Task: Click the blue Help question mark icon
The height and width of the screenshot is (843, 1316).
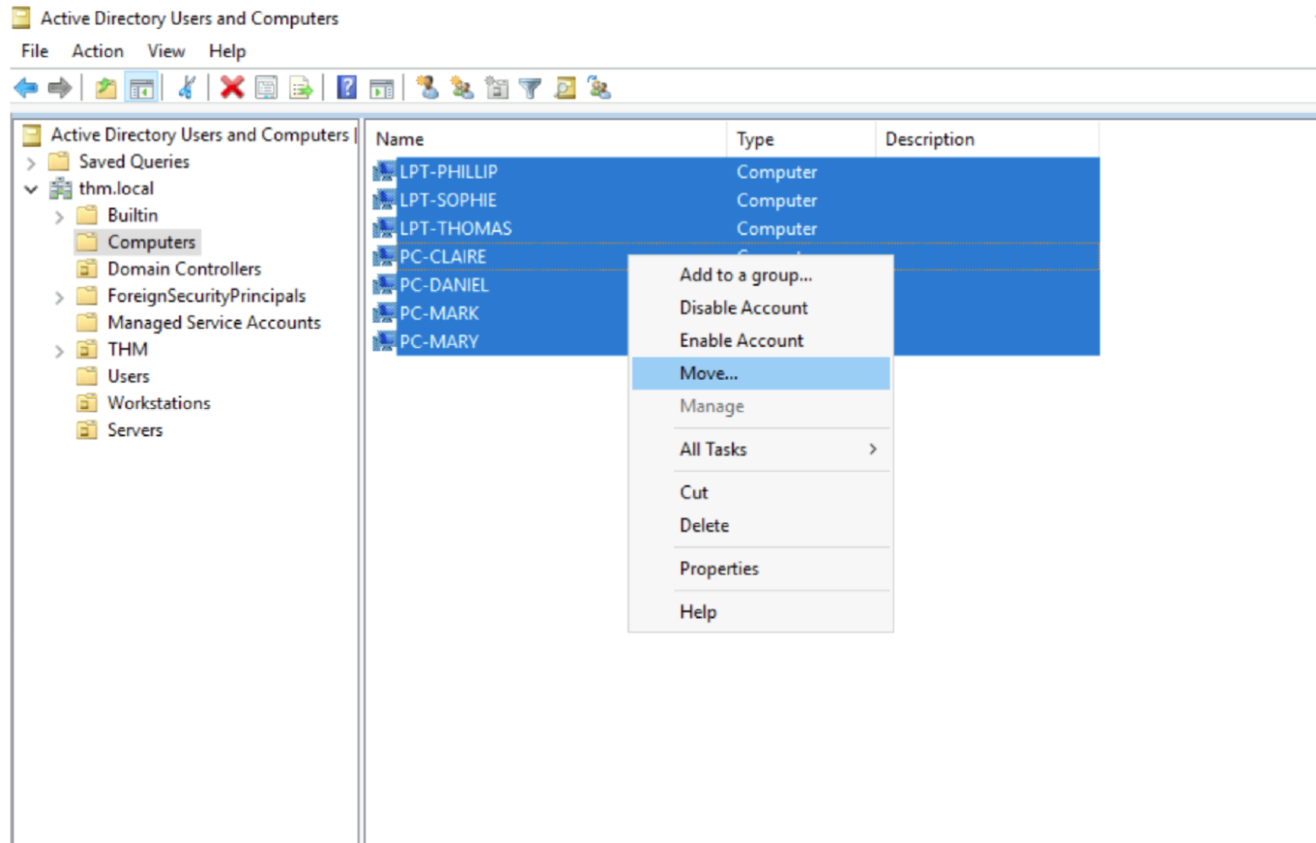Action: [347, 88]
